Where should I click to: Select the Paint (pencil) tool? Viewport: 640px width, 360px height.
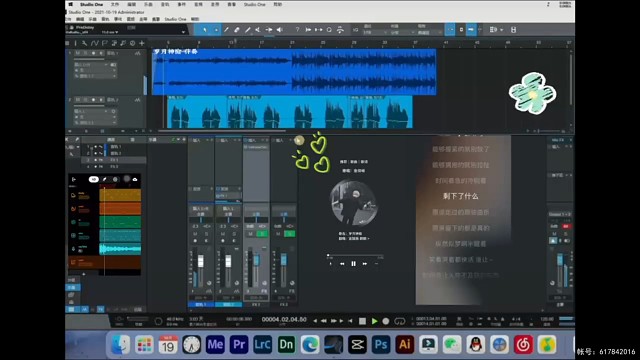(226, 30)
